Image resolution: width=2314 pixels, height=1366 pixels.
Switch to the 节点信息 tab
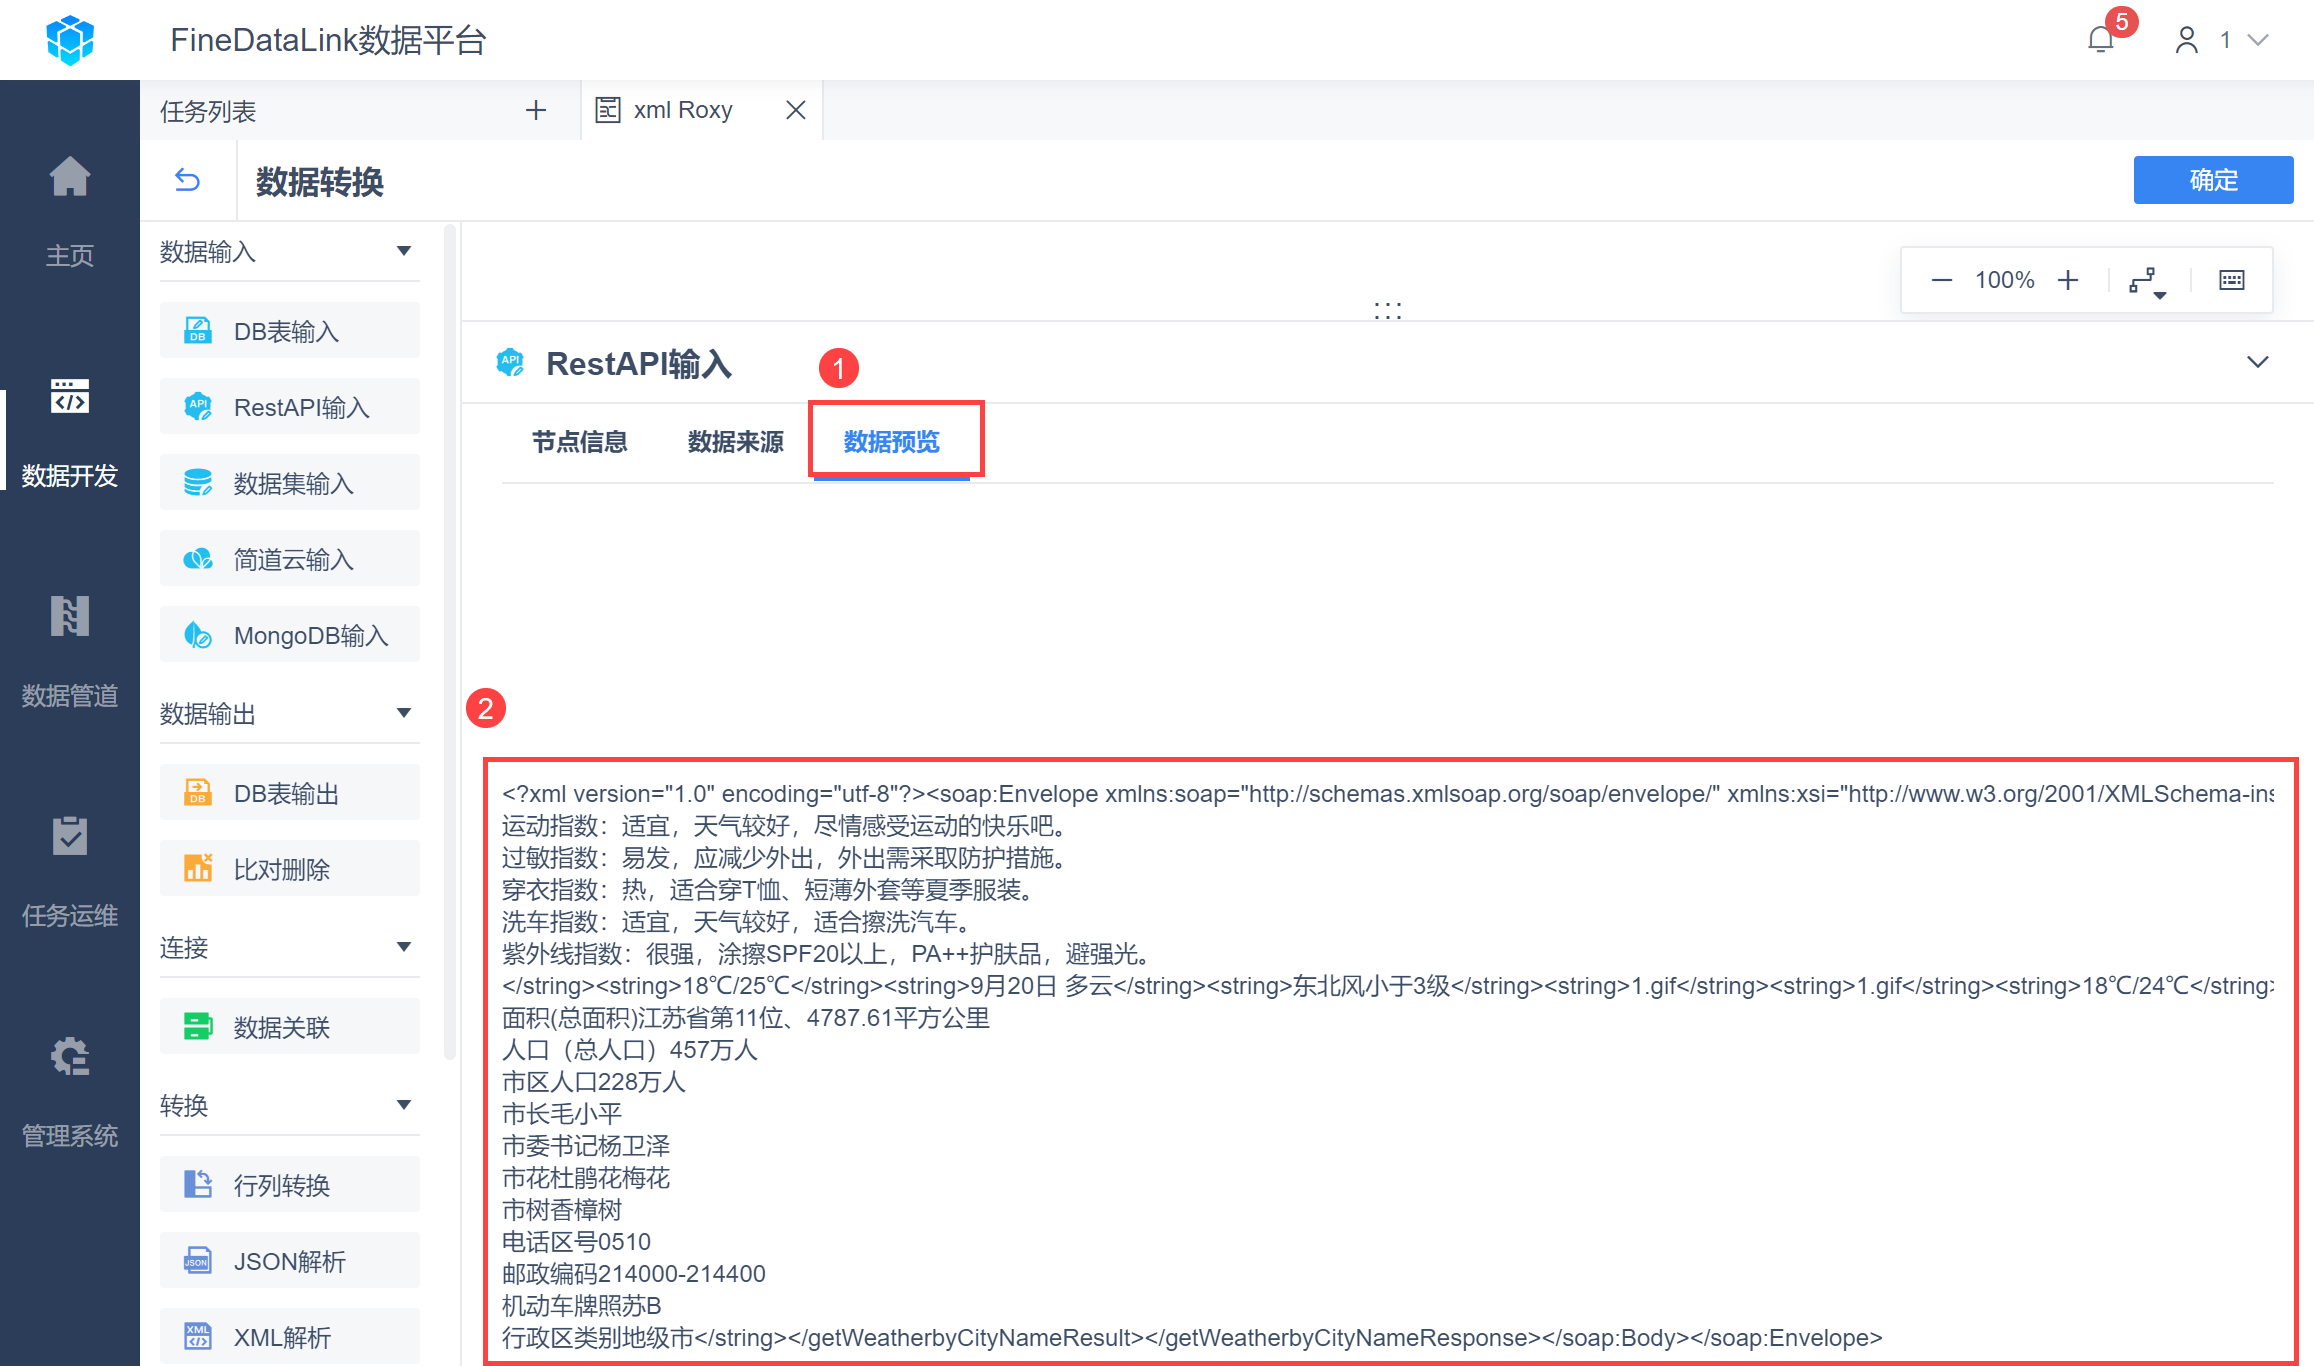[x=579, y=442]
